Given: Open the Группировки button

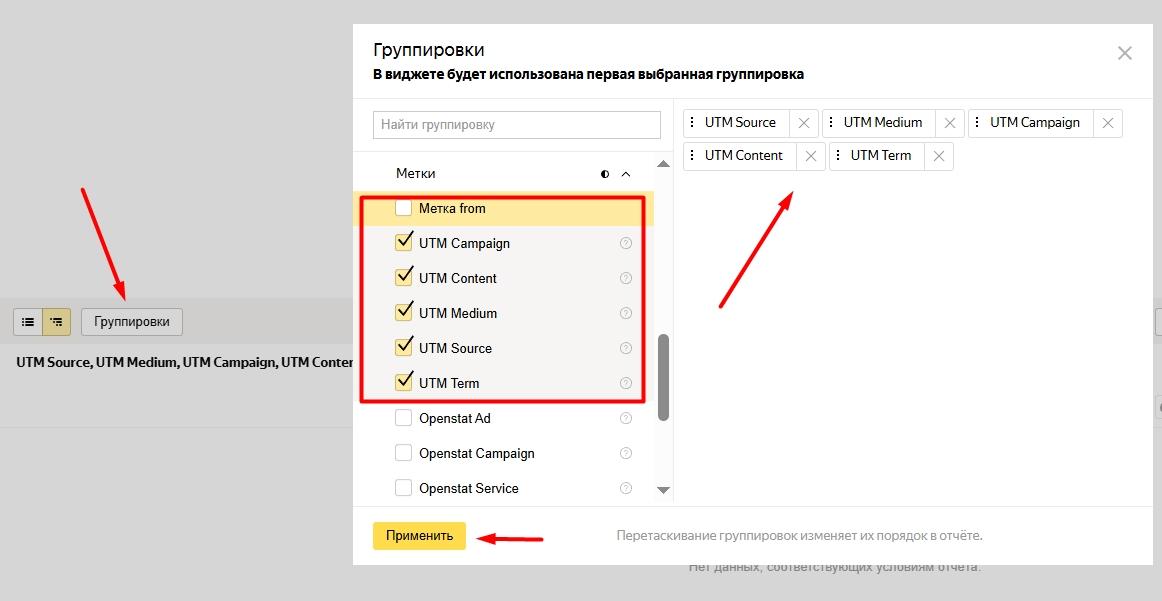Looking at the screenshot, I should 132,322.
